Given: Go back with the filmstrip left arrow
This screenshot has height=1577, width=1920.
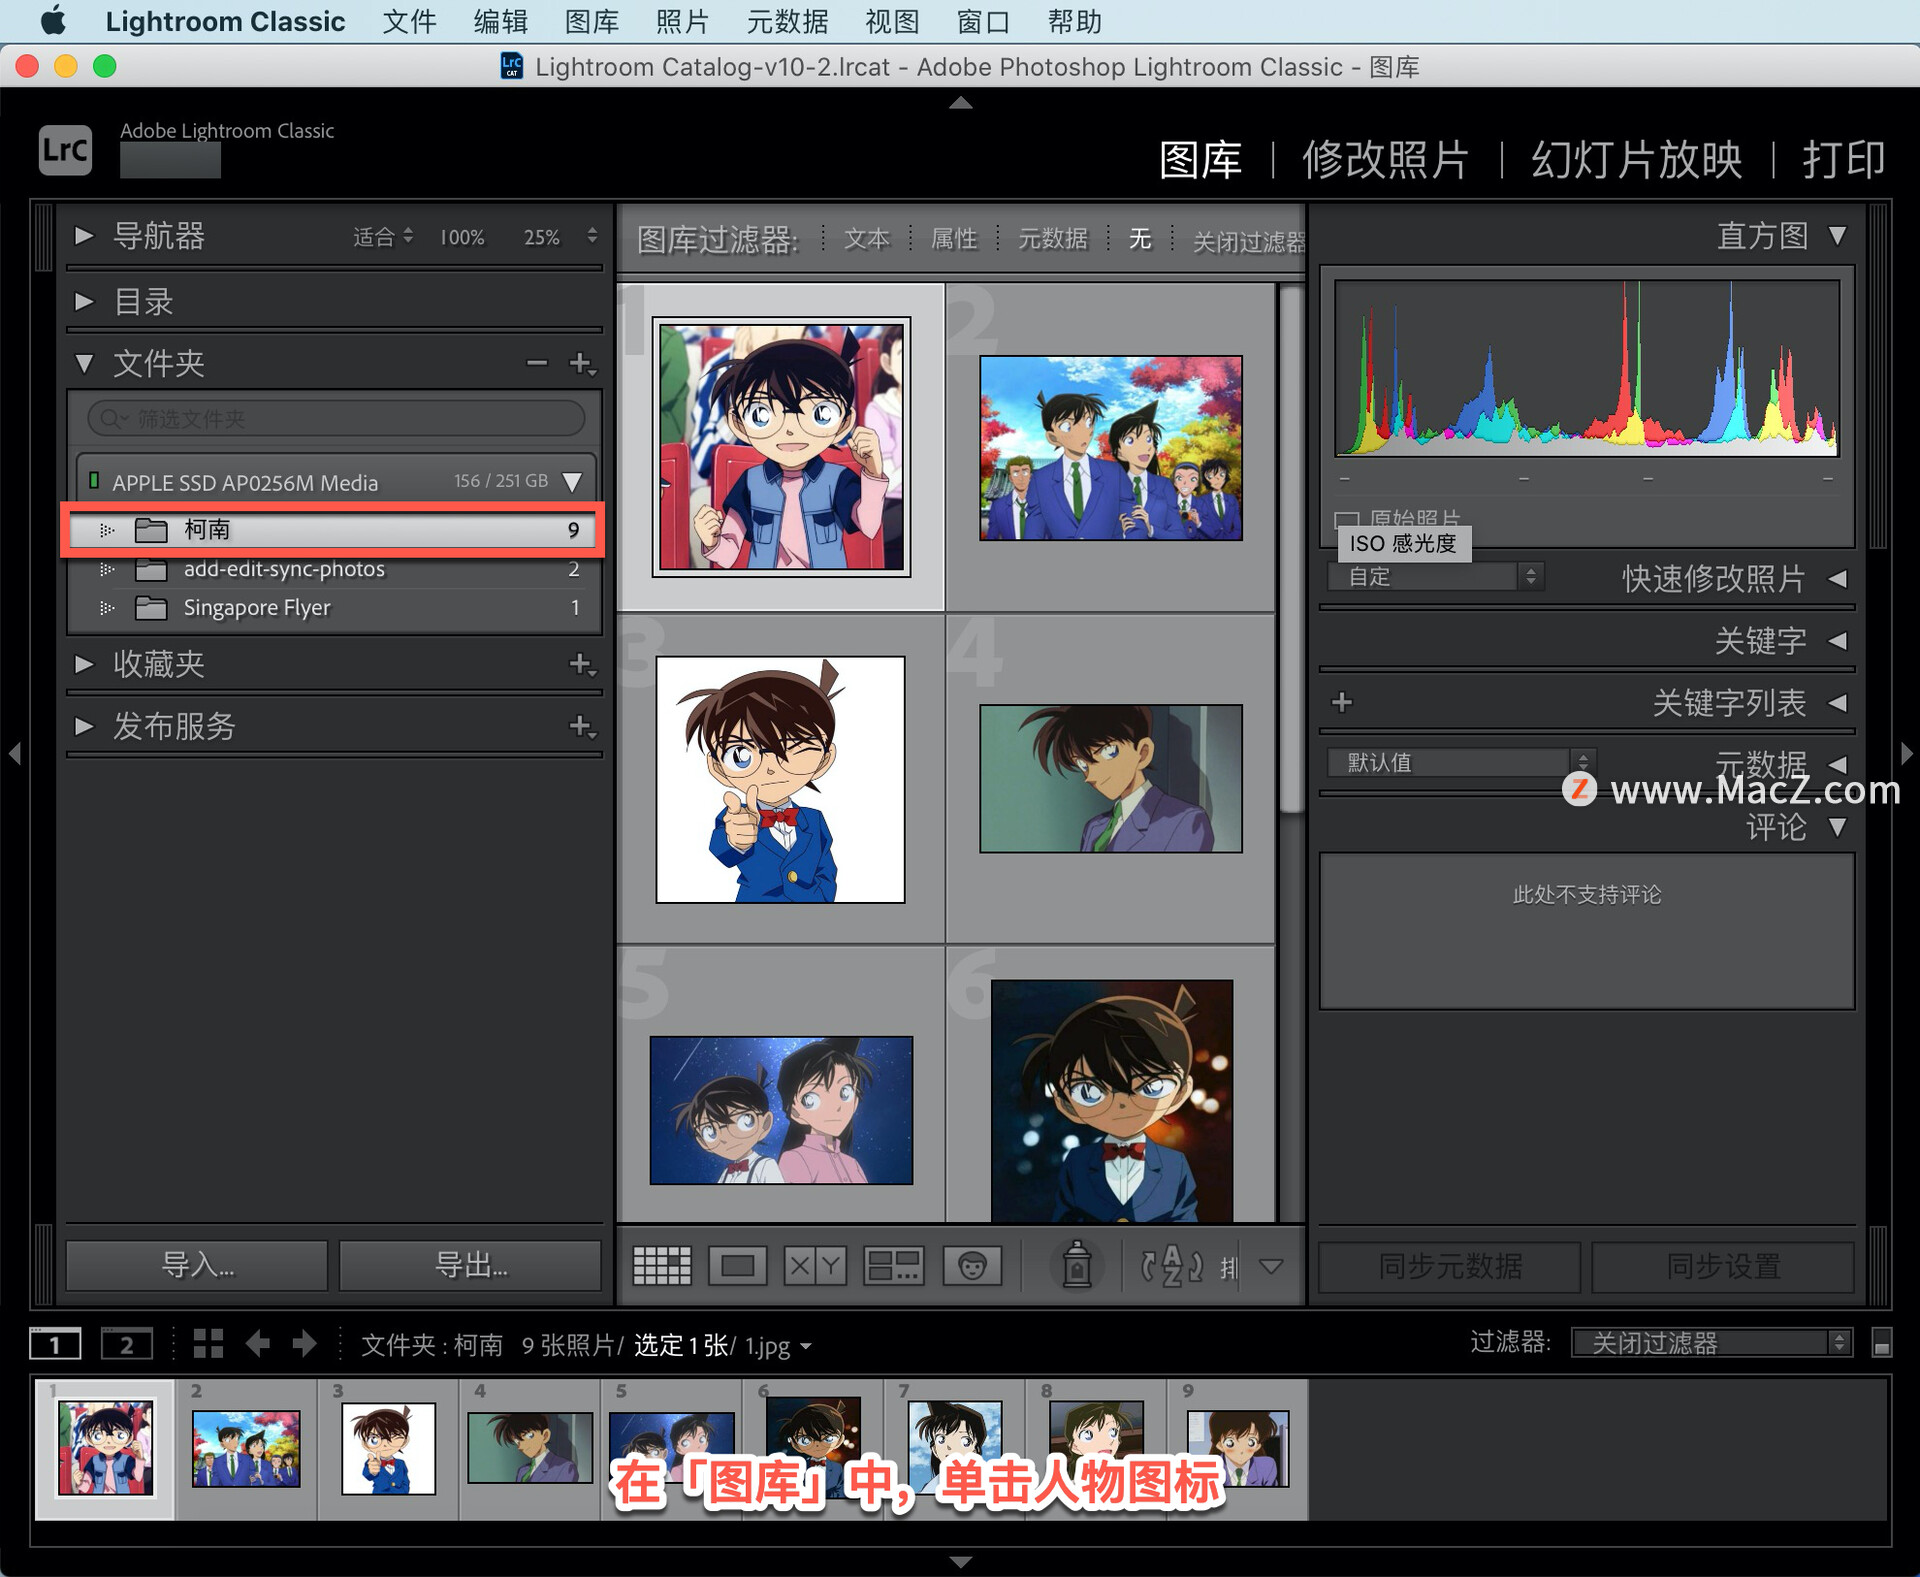Looking at the screenshot, I should pos(258,1343).
